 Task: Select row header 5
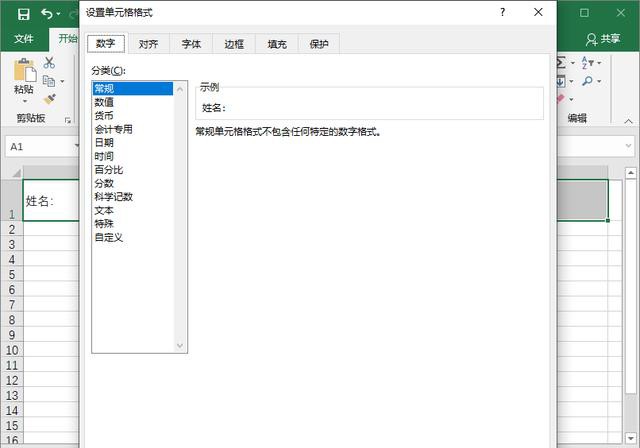click(x=12, y=275)
